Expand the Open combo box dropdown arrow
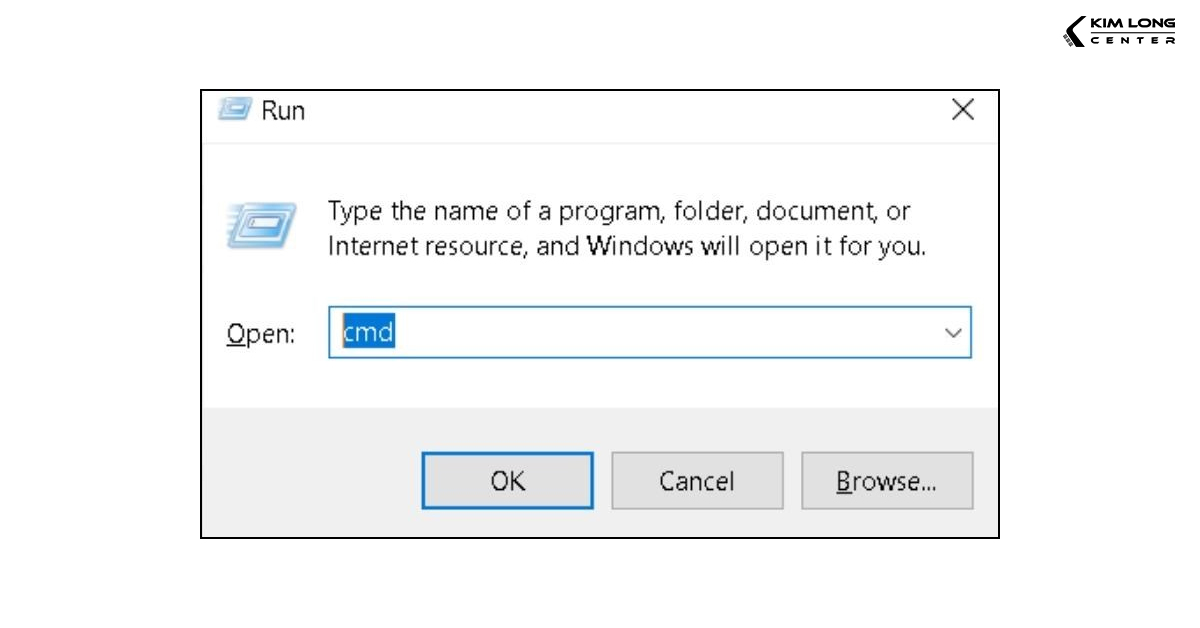 pos(953,333)
